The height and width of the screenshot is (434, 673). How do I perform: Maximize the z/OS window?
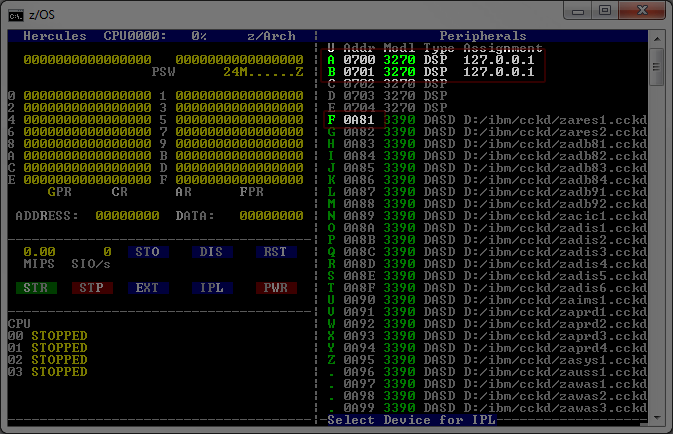tap(605, 11)
